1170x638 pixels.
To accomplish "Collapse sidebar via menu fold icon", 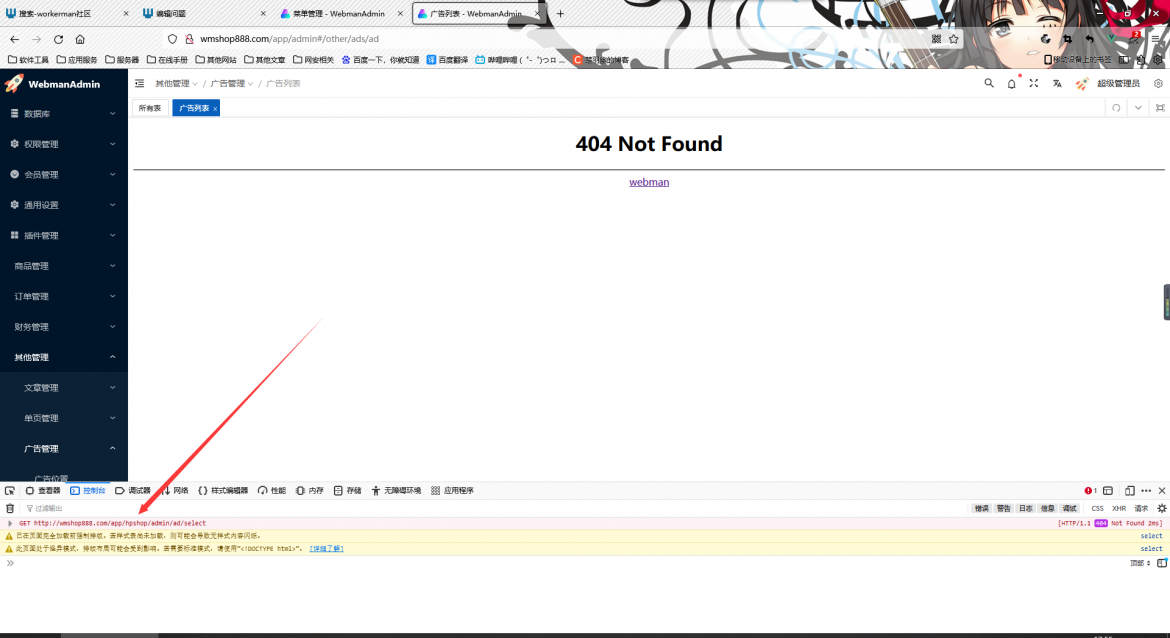I will pyautogui.click(x=140, y=84).
